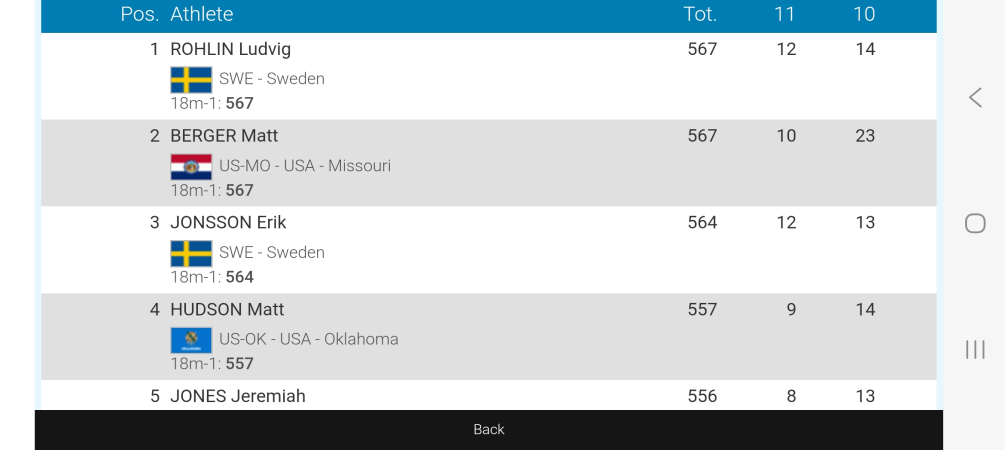Select athlete BERGER Matt
This screenshot has width=1005, height=450.
tap(224, 136)
